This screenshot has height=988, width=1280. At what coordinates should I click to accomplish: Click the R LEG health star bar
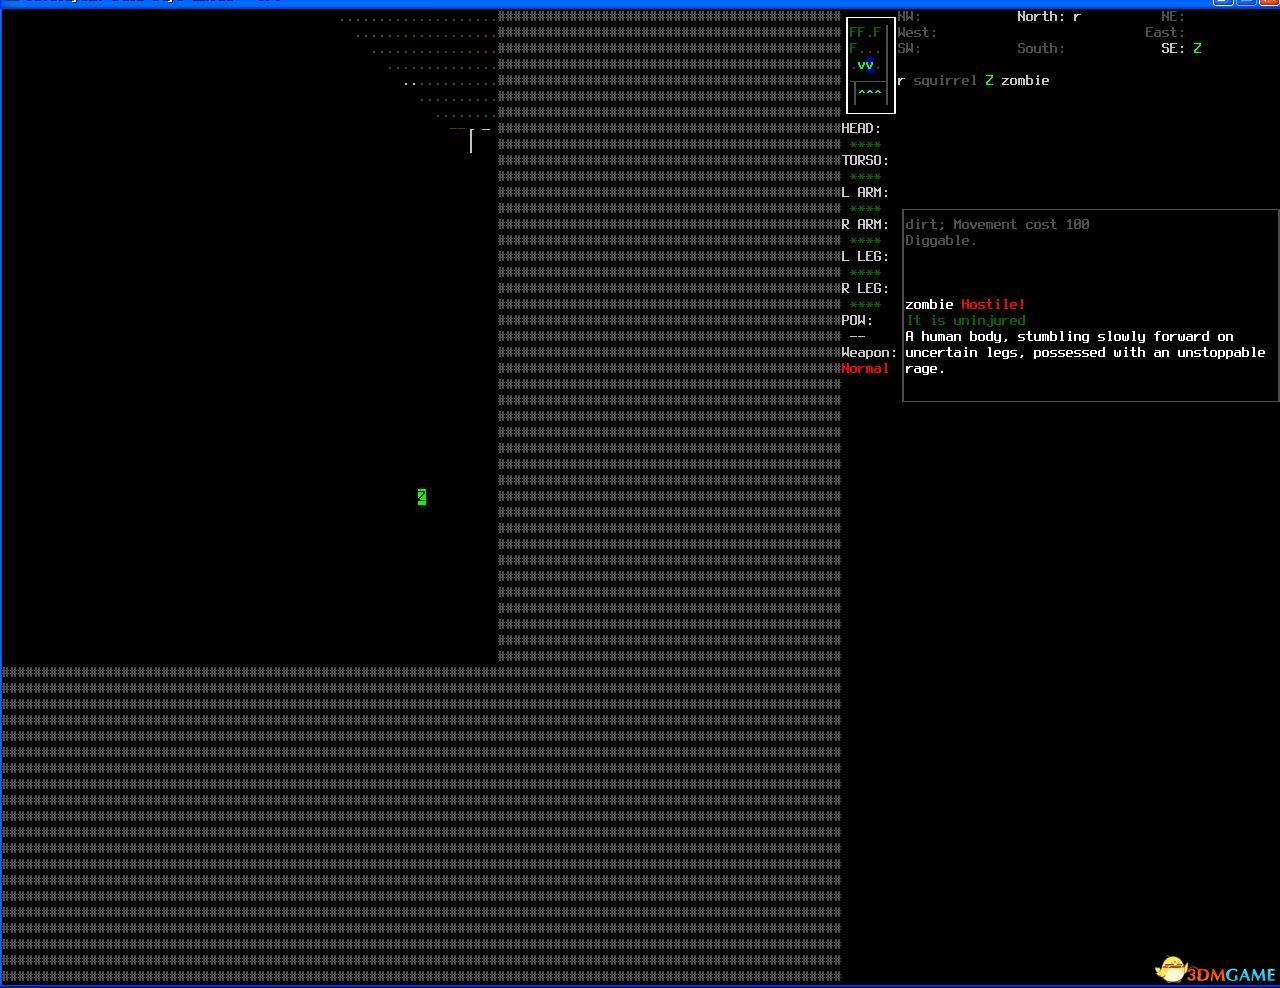click(x=865, y=305)
